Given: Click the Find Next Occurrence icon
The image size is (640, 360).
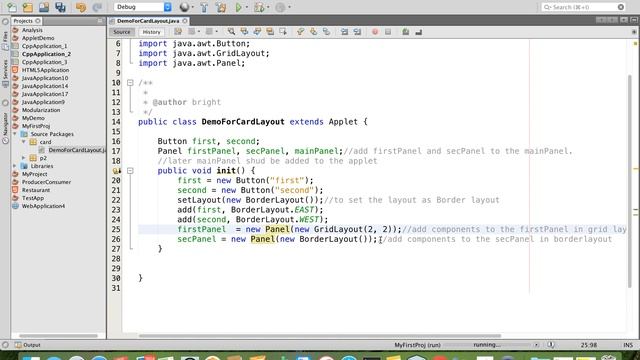Looking at the screenshot, I should [258, 31].
